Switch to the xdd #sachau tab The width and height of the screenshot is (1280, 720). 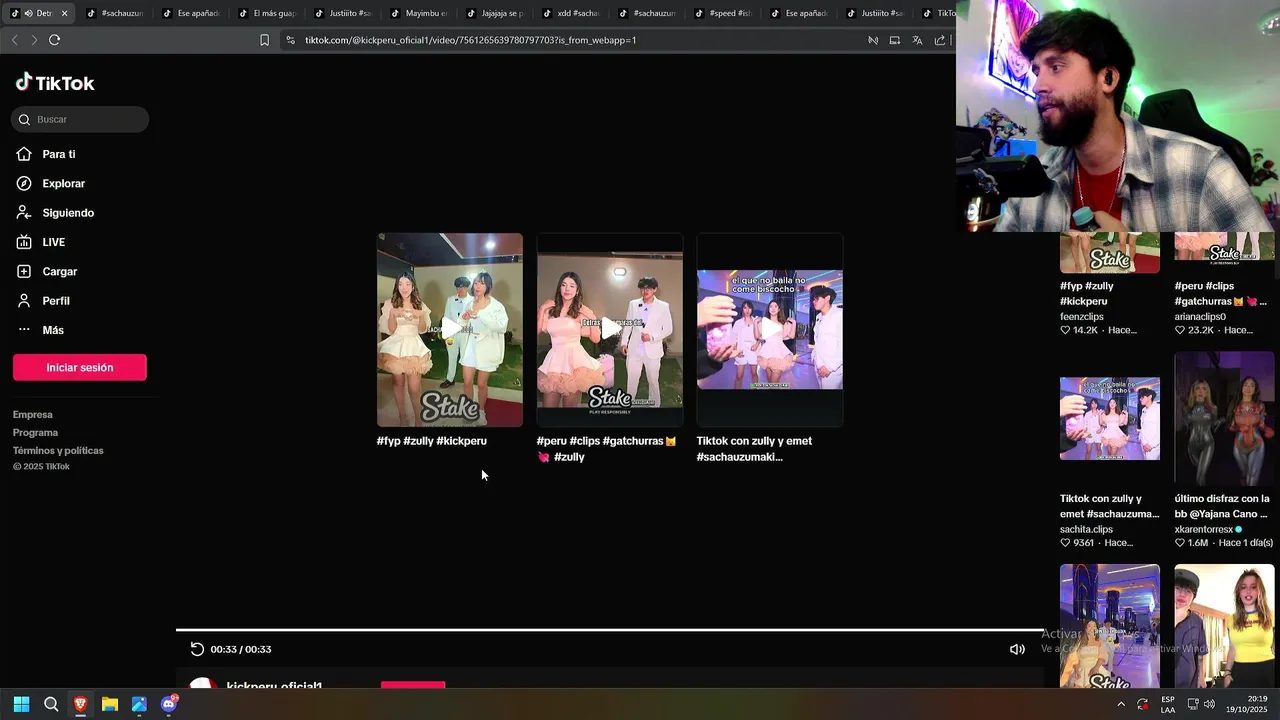[x=571, y=14]
